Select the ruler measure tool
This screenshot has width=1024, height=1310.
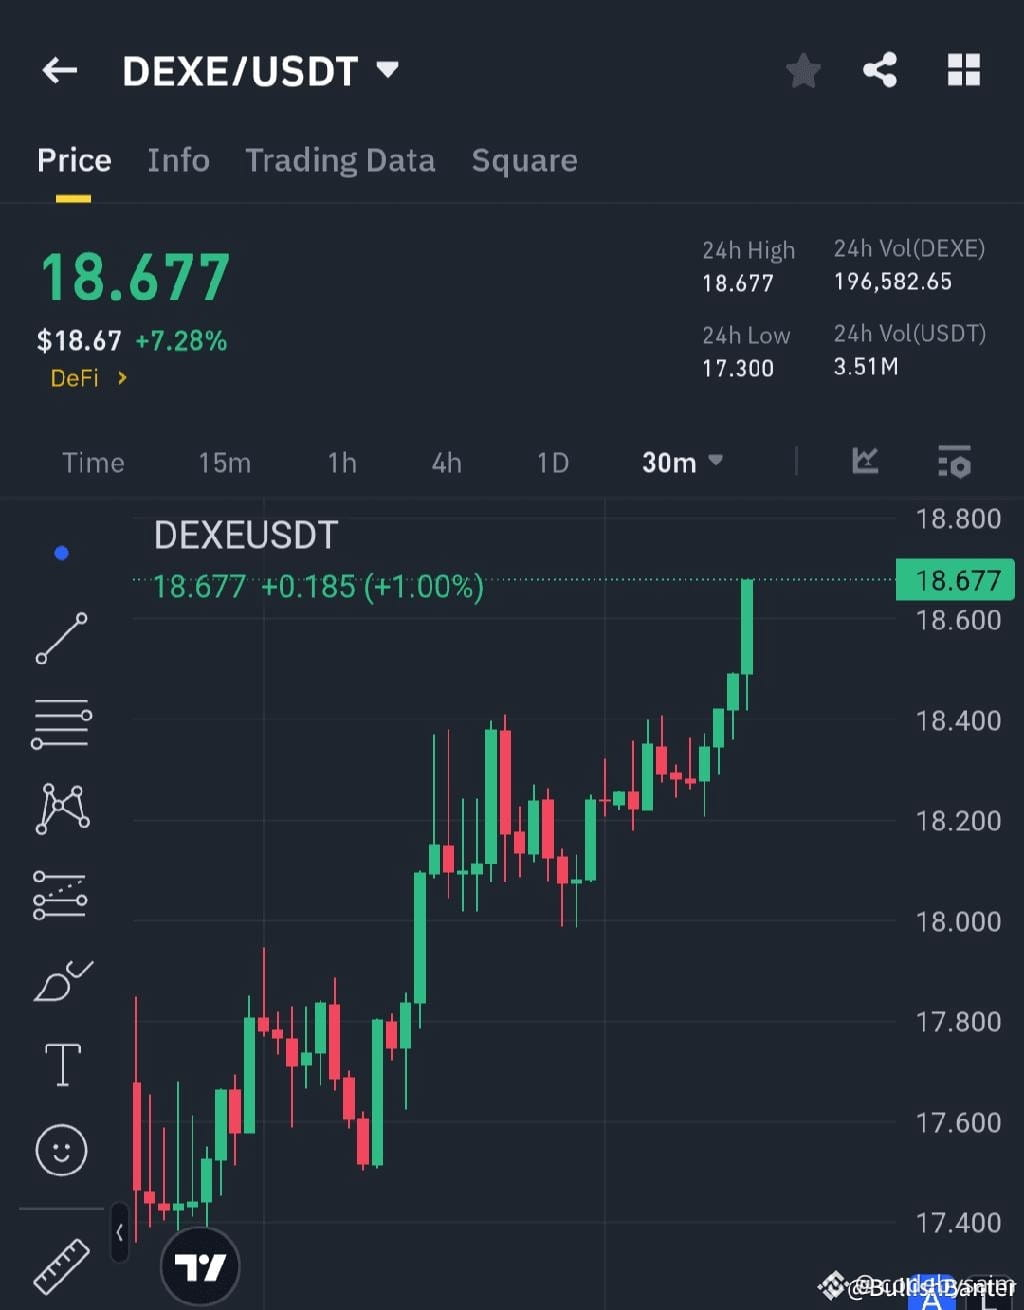[x=61, y=1266]
